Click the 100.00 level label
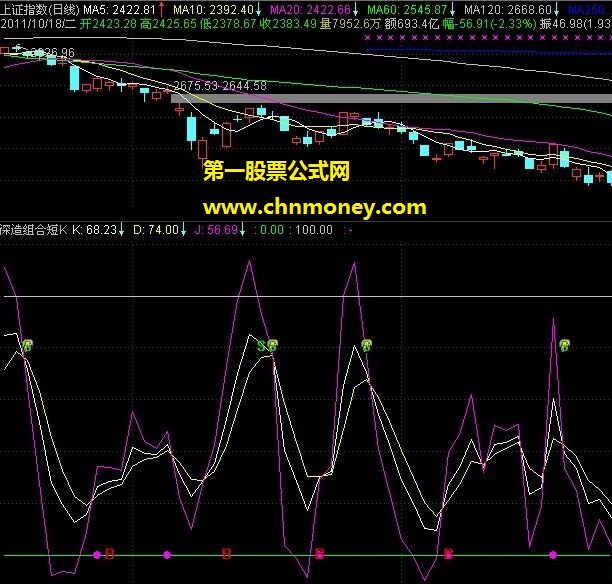The height and width of the screenshot is (584, 612). pyautogui.click(x=314, y=230)
